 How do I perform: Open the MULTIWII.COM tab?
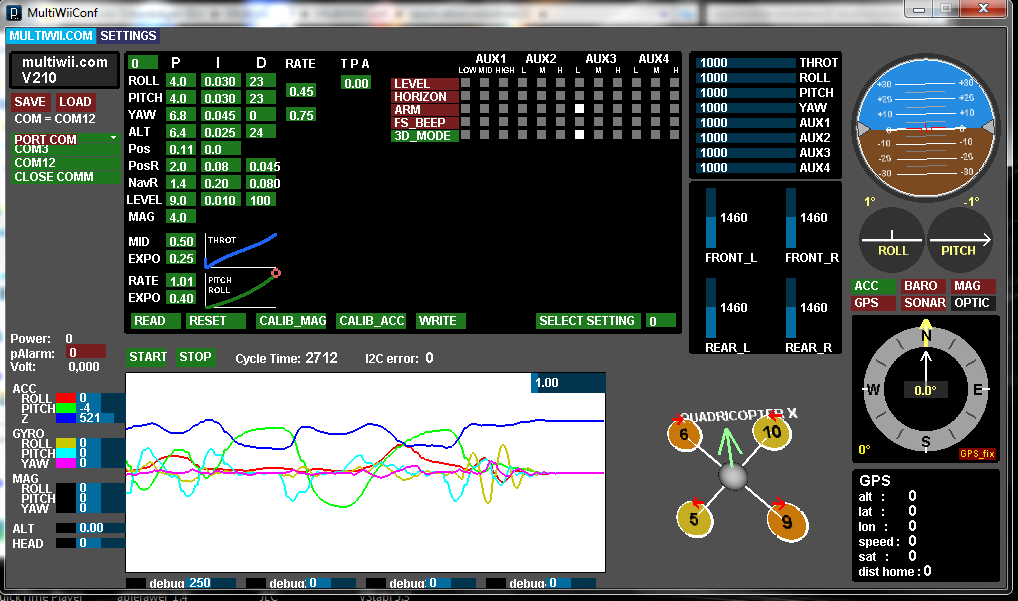click(x=51, y=36)
